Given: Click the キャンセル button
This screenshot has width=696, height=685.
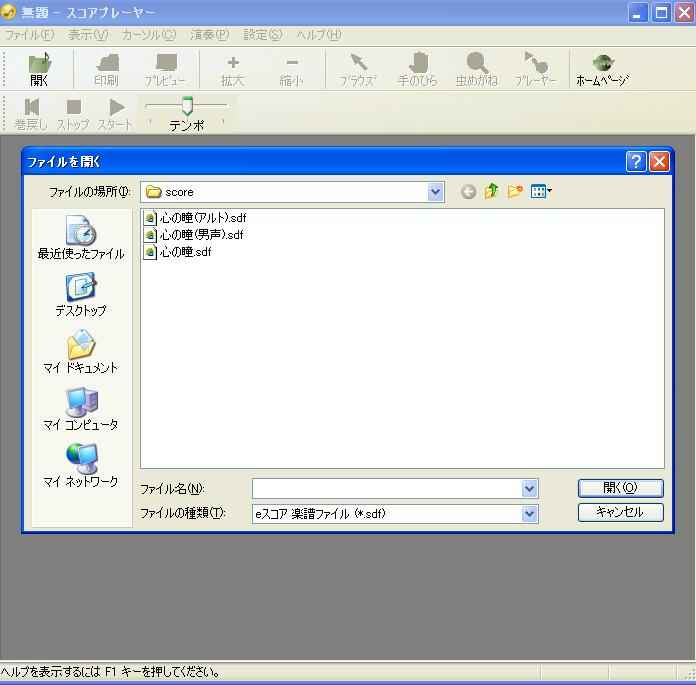Looking at the screenshot, I should click(620, 512).
